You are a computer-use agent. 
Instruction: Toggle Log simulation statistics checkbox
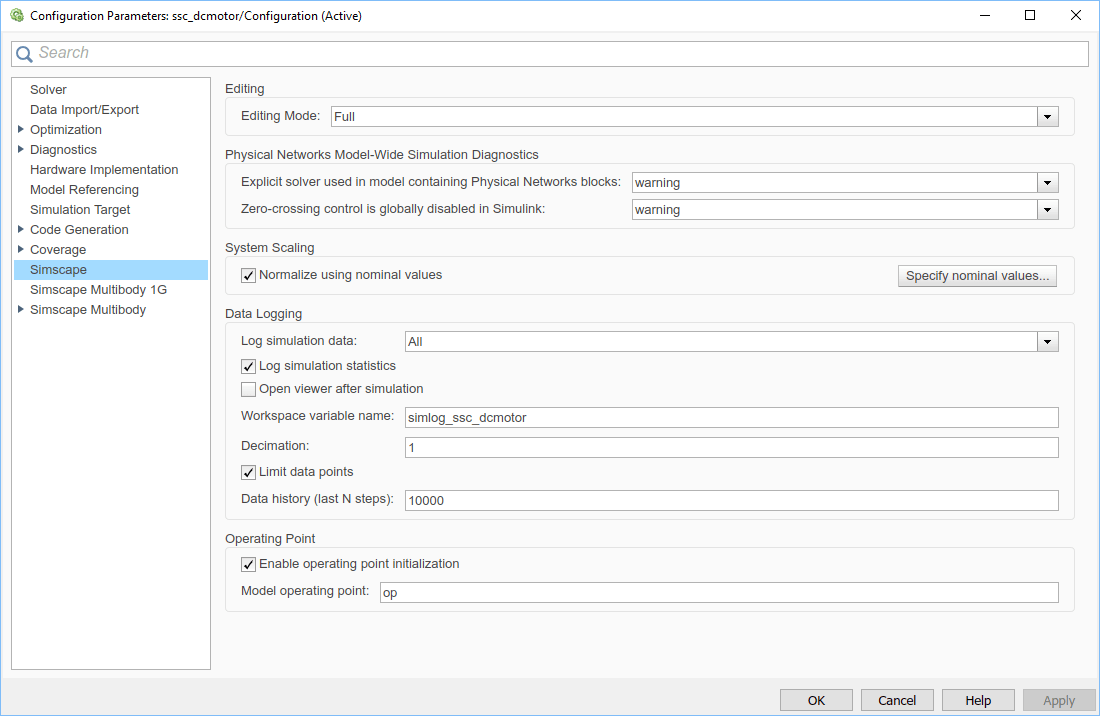(x=249, y=366)
